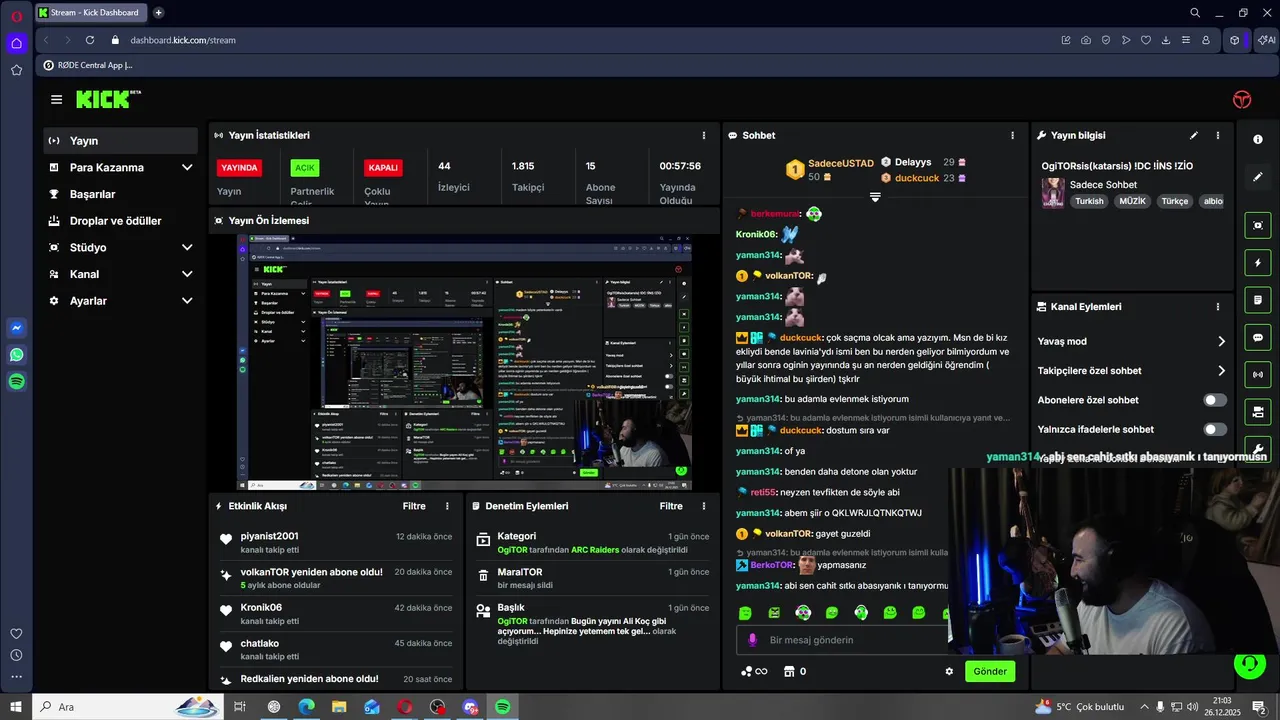Image resolution: width=1280 pixels, height=720 pixels.
Task: Click the info icon in the right sidebar
Action: [1258, 139]
